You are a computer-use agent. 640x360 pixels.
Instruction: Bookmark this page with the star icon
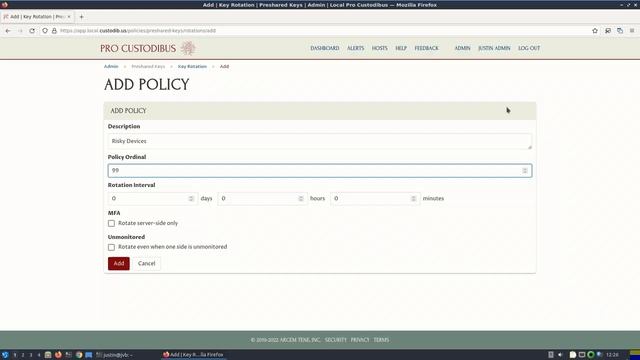point(595,31)
